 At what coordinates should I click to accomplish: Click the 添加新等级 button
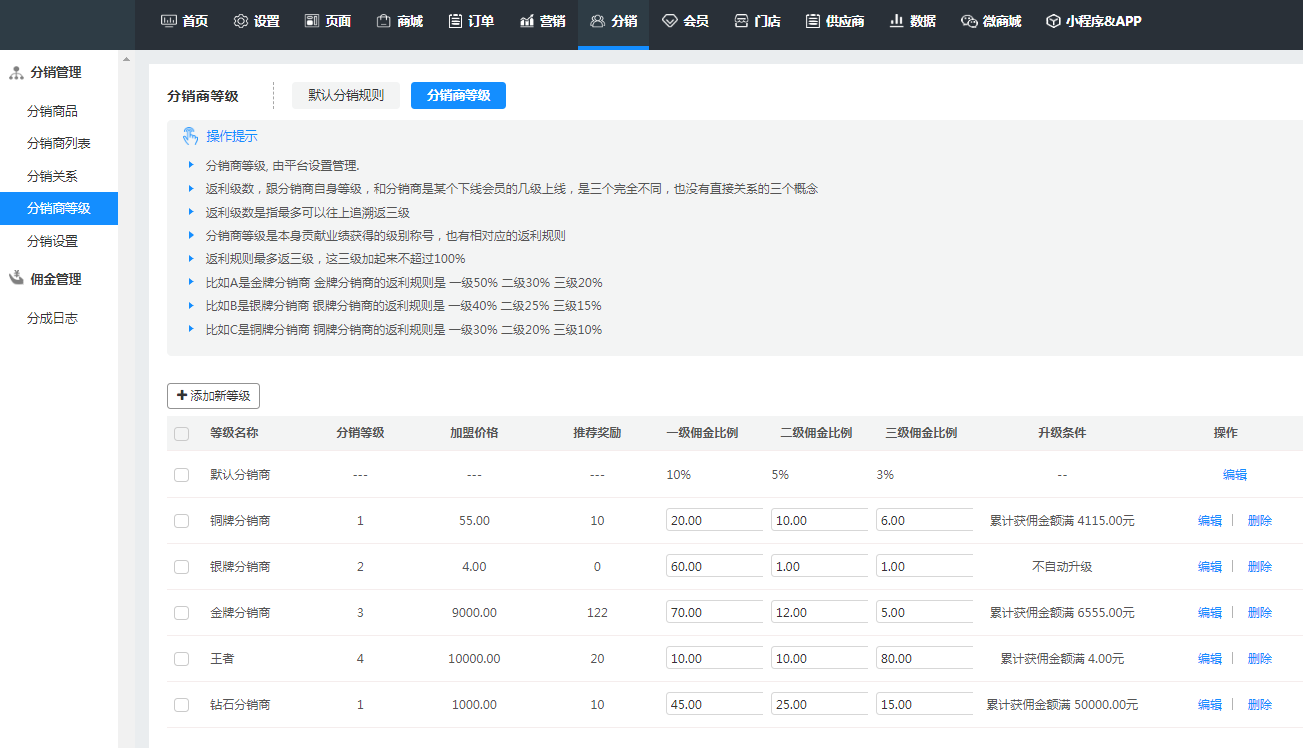tap(213, 396)
